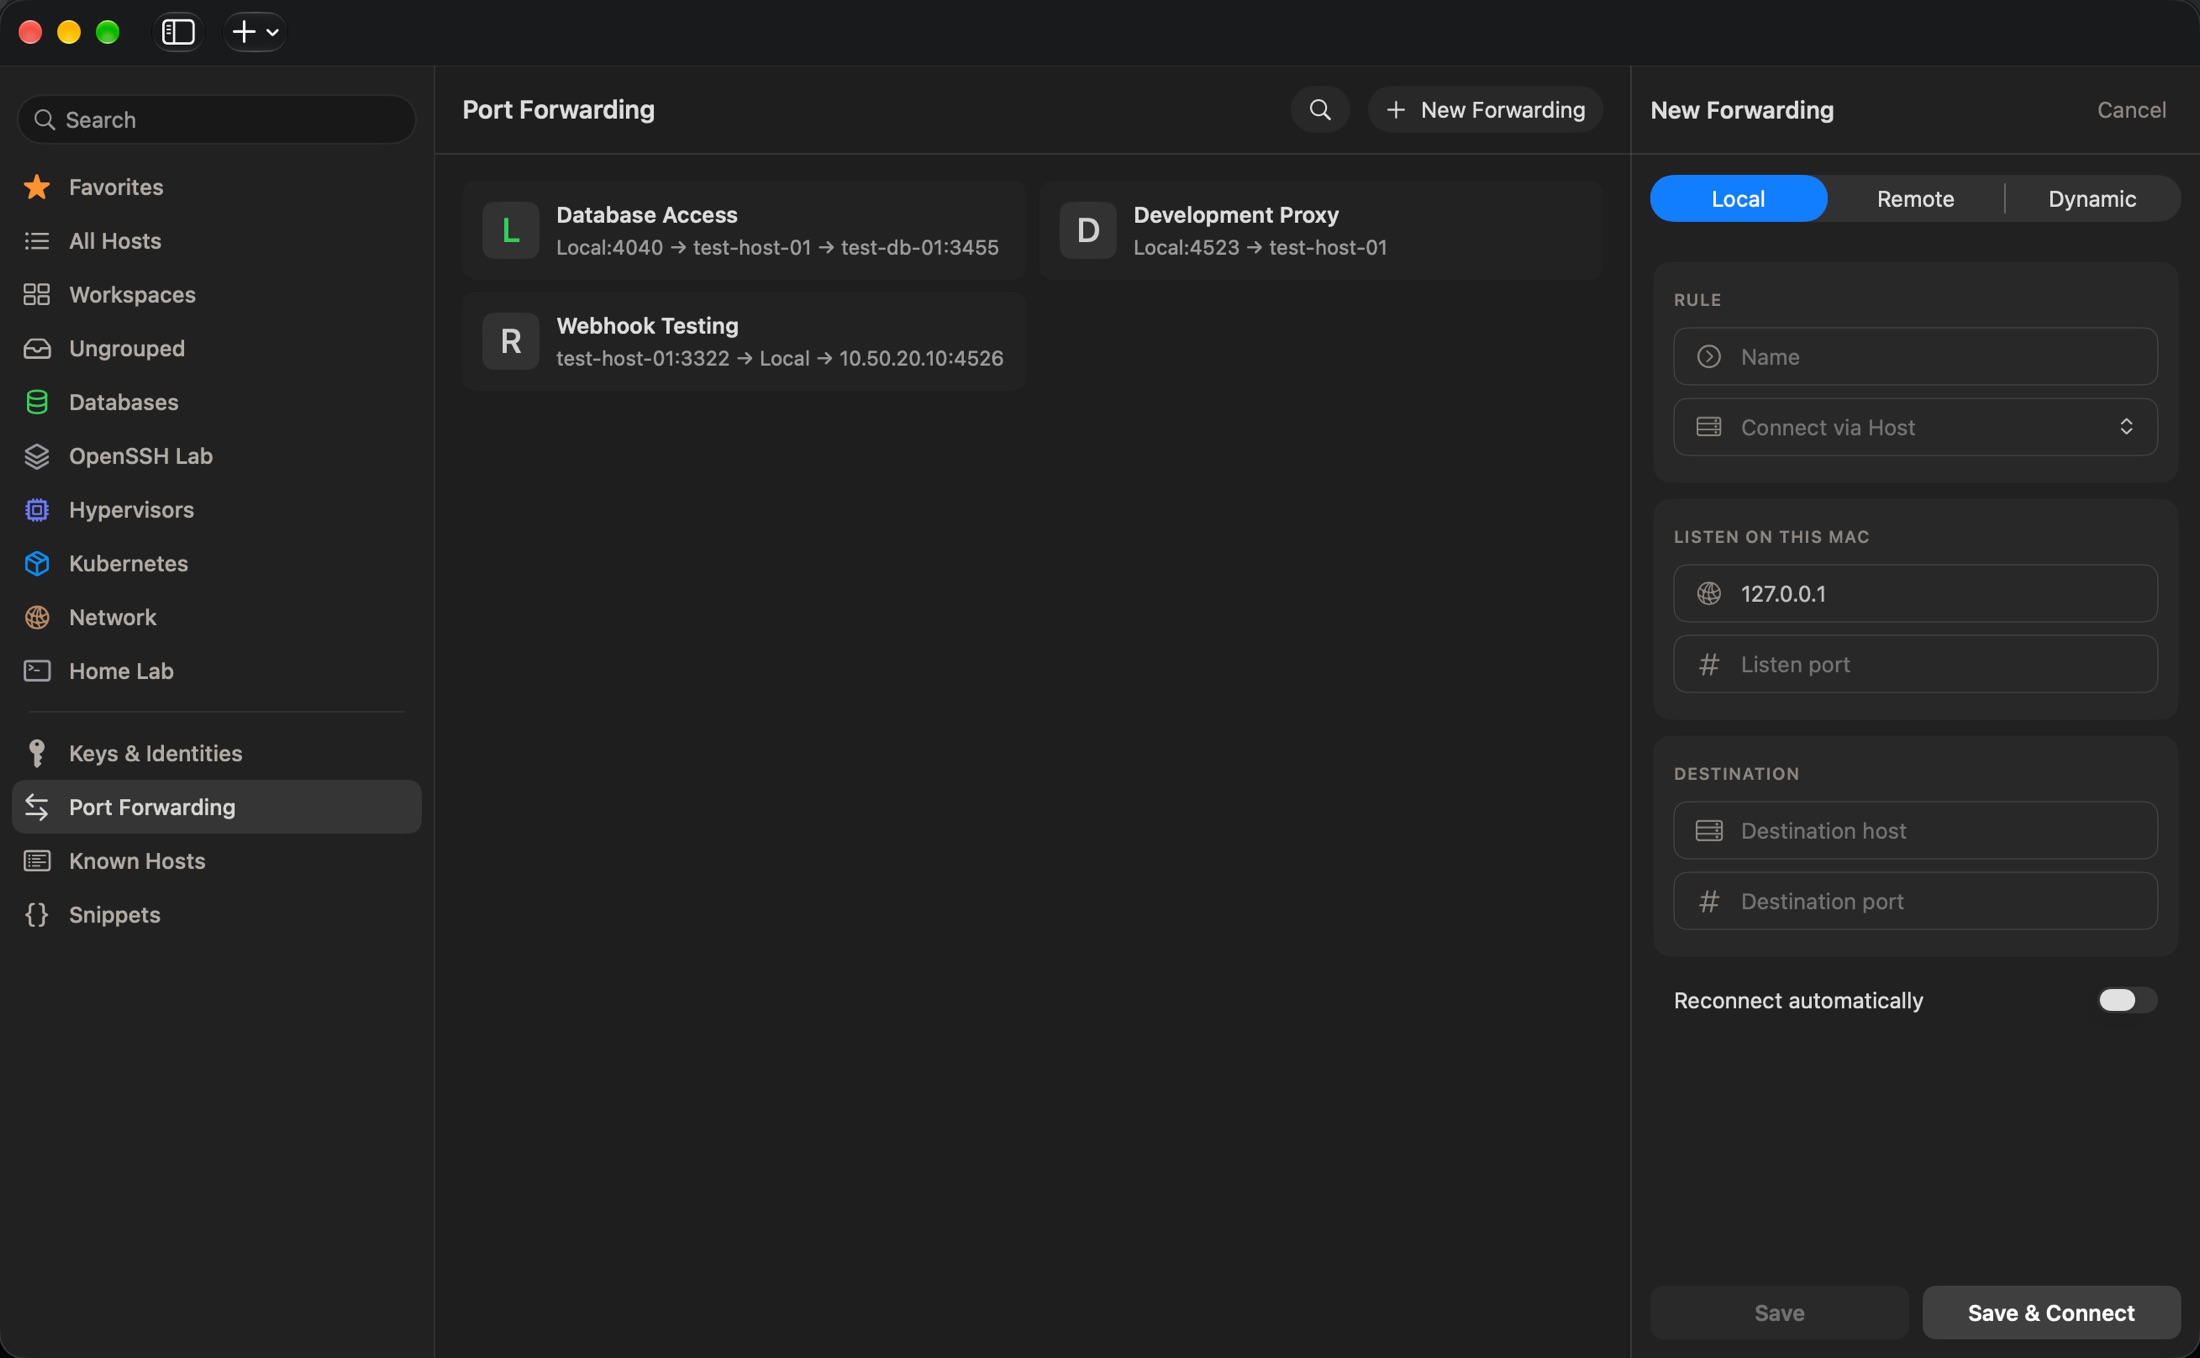Image resolution: width=2200 pixels, height=1358 pixels.
Task: Click the rule Name input field
Action: pos(1915,356)
